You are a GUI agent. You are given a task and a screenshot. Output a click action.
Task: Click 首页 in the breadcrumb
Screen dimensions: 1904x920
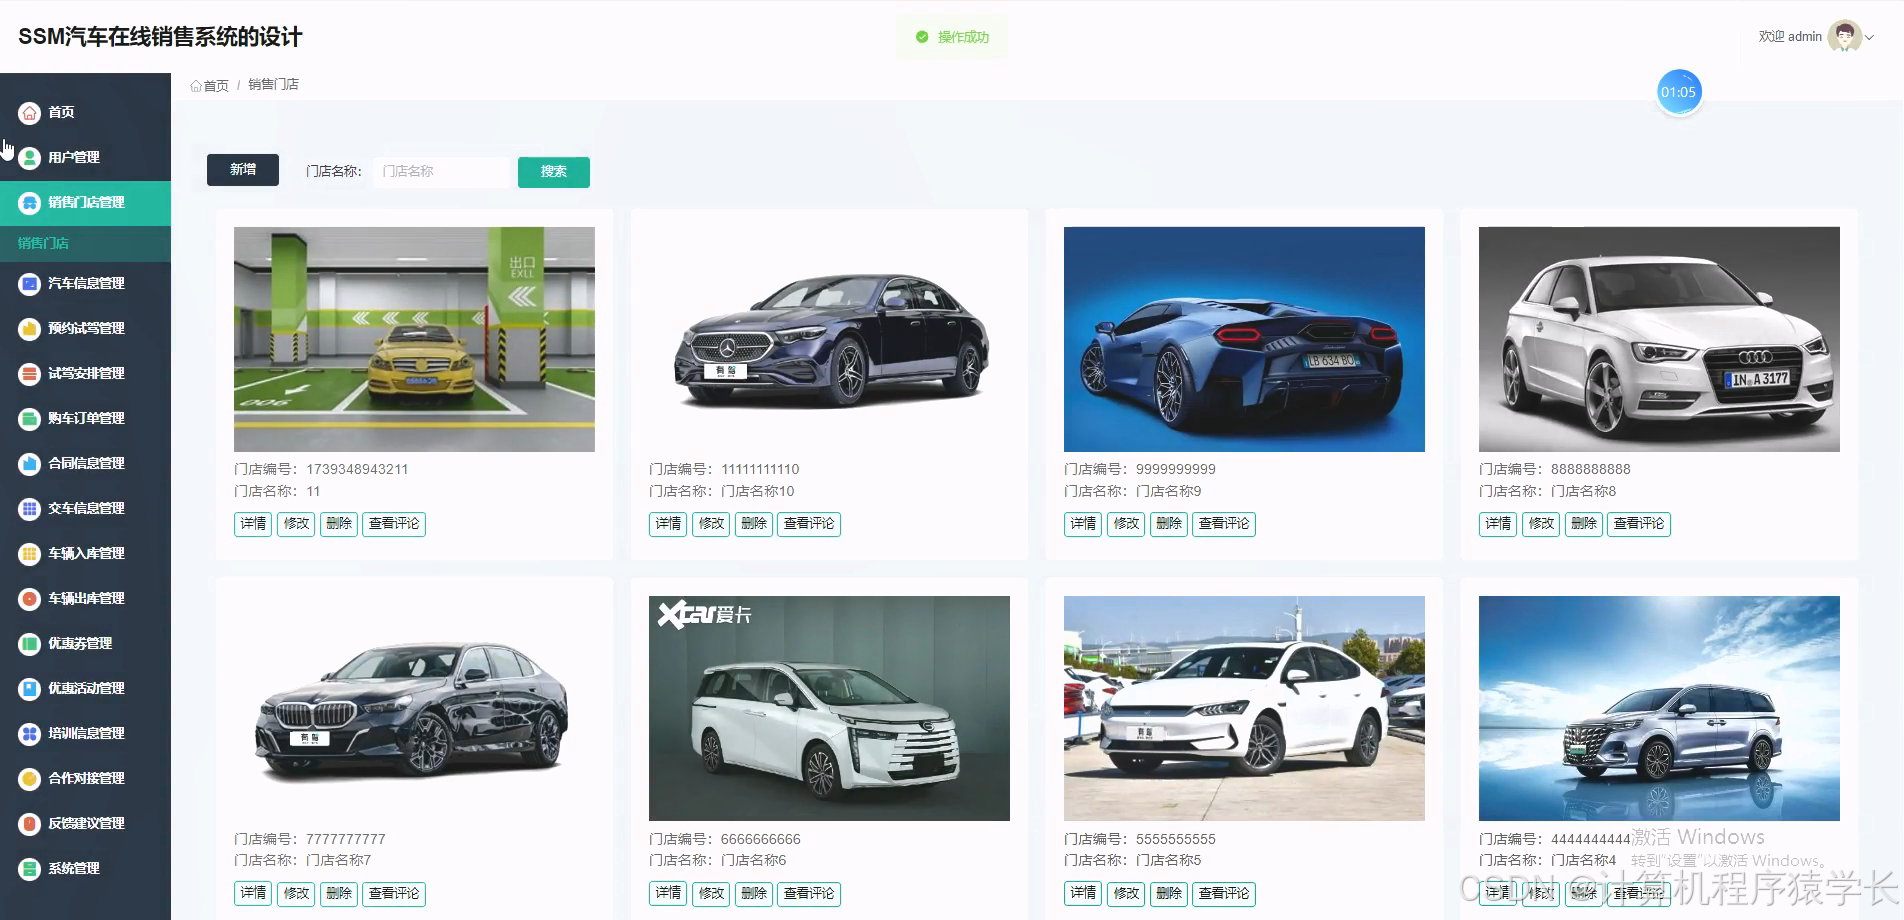216,86
